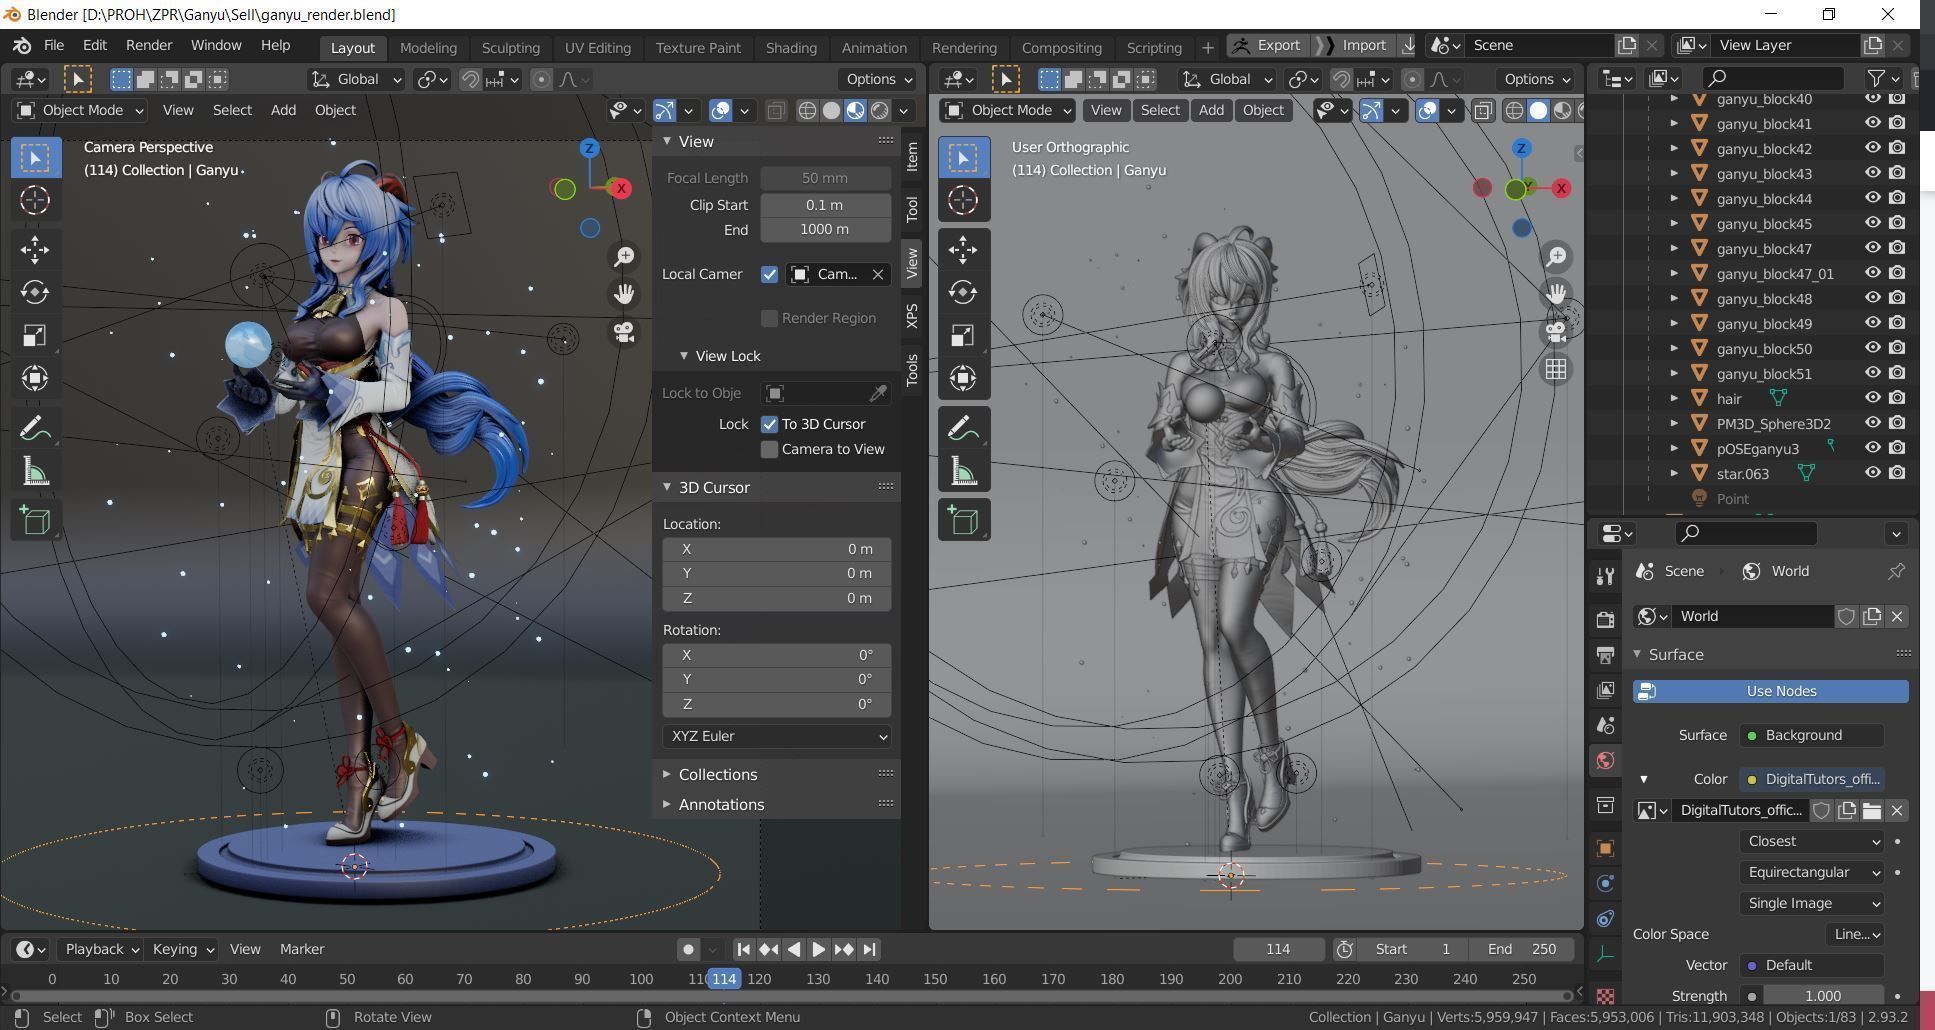
Task: Click the pan hand icon in left viewport
Action: click(x=624, y=294)
